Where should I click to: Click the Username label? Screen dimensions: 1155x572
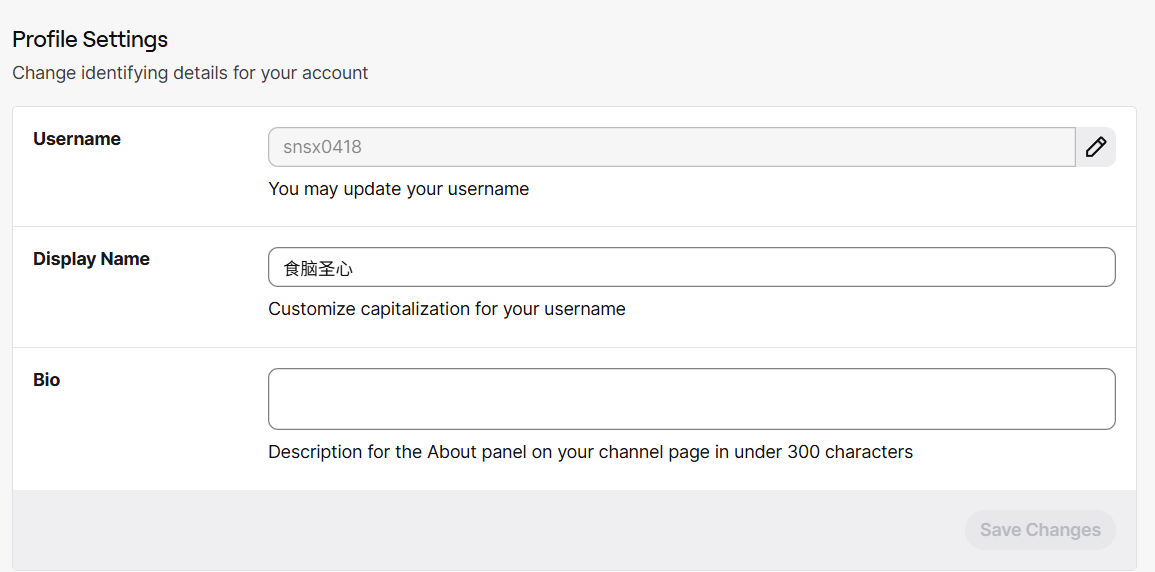77,139
